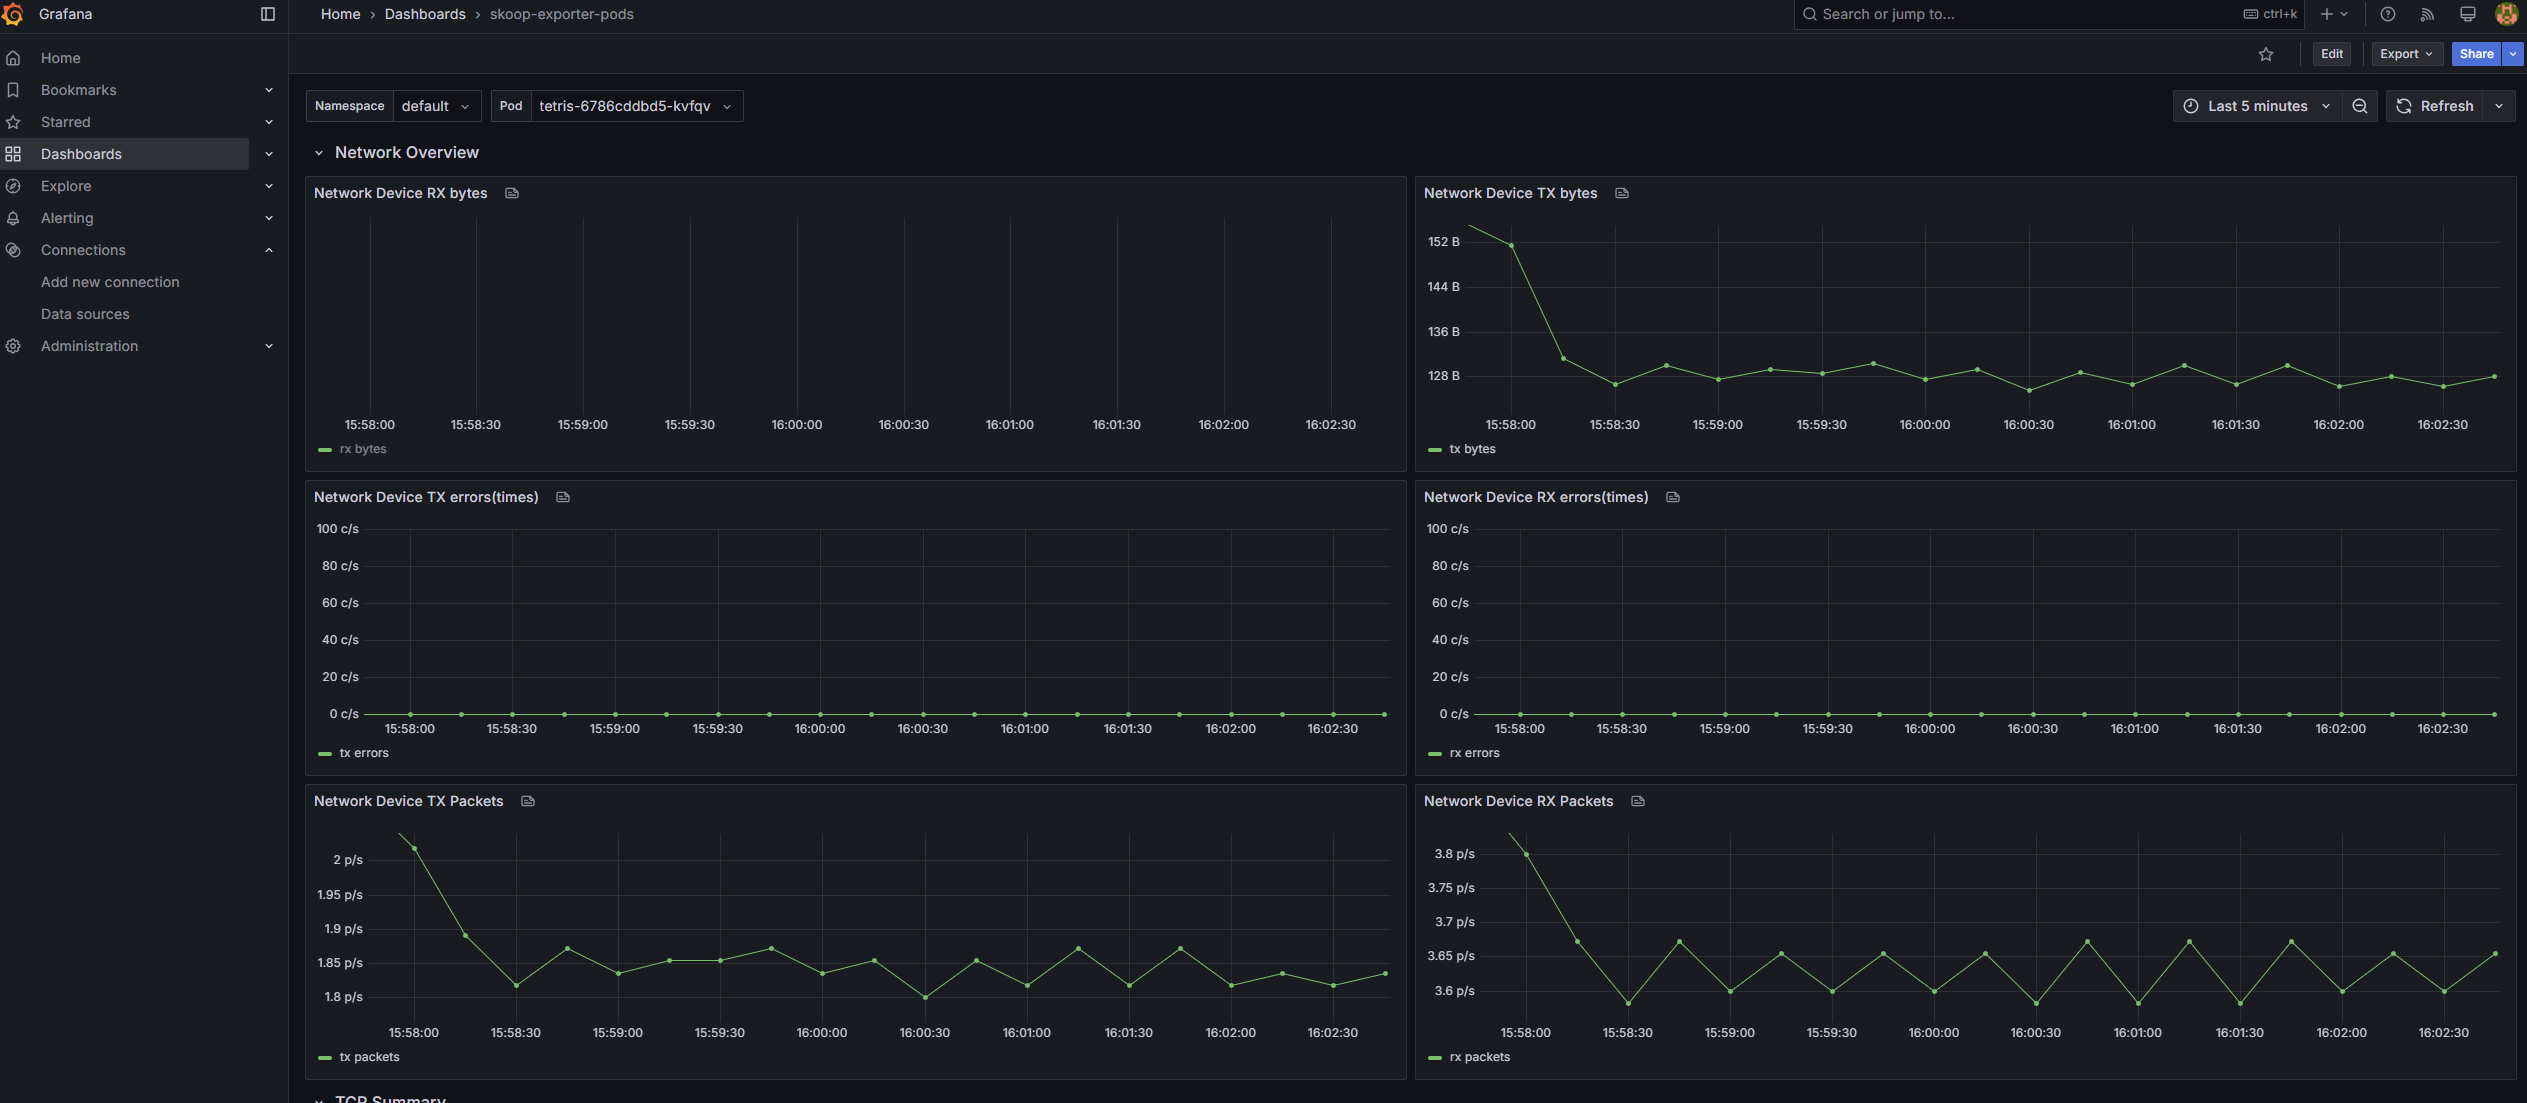This screenshot has height=1103, width=2527.
Task: Open Explore in the sidebar
Action: tap(66, 186)
